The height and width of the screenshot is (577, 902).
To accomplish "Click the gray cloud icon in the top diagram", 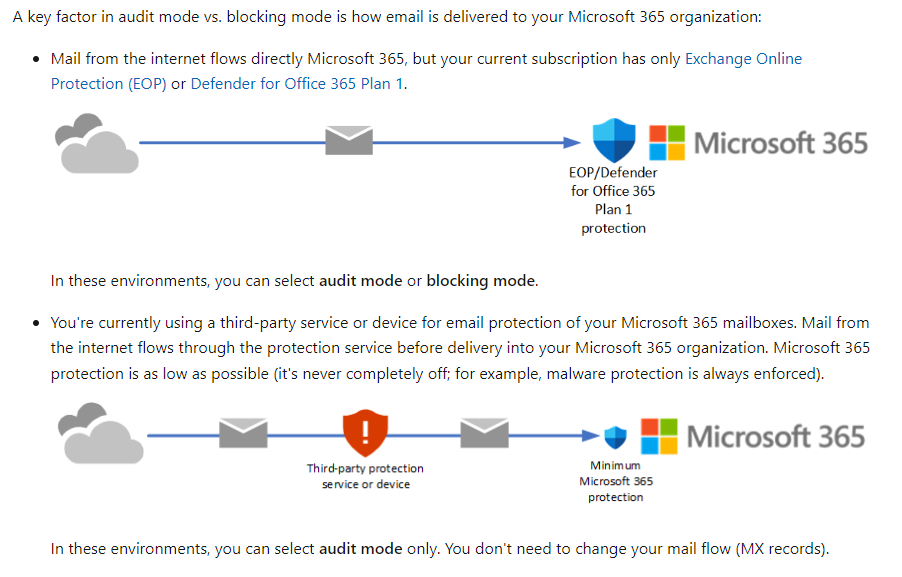I will [x=96, y=143].
